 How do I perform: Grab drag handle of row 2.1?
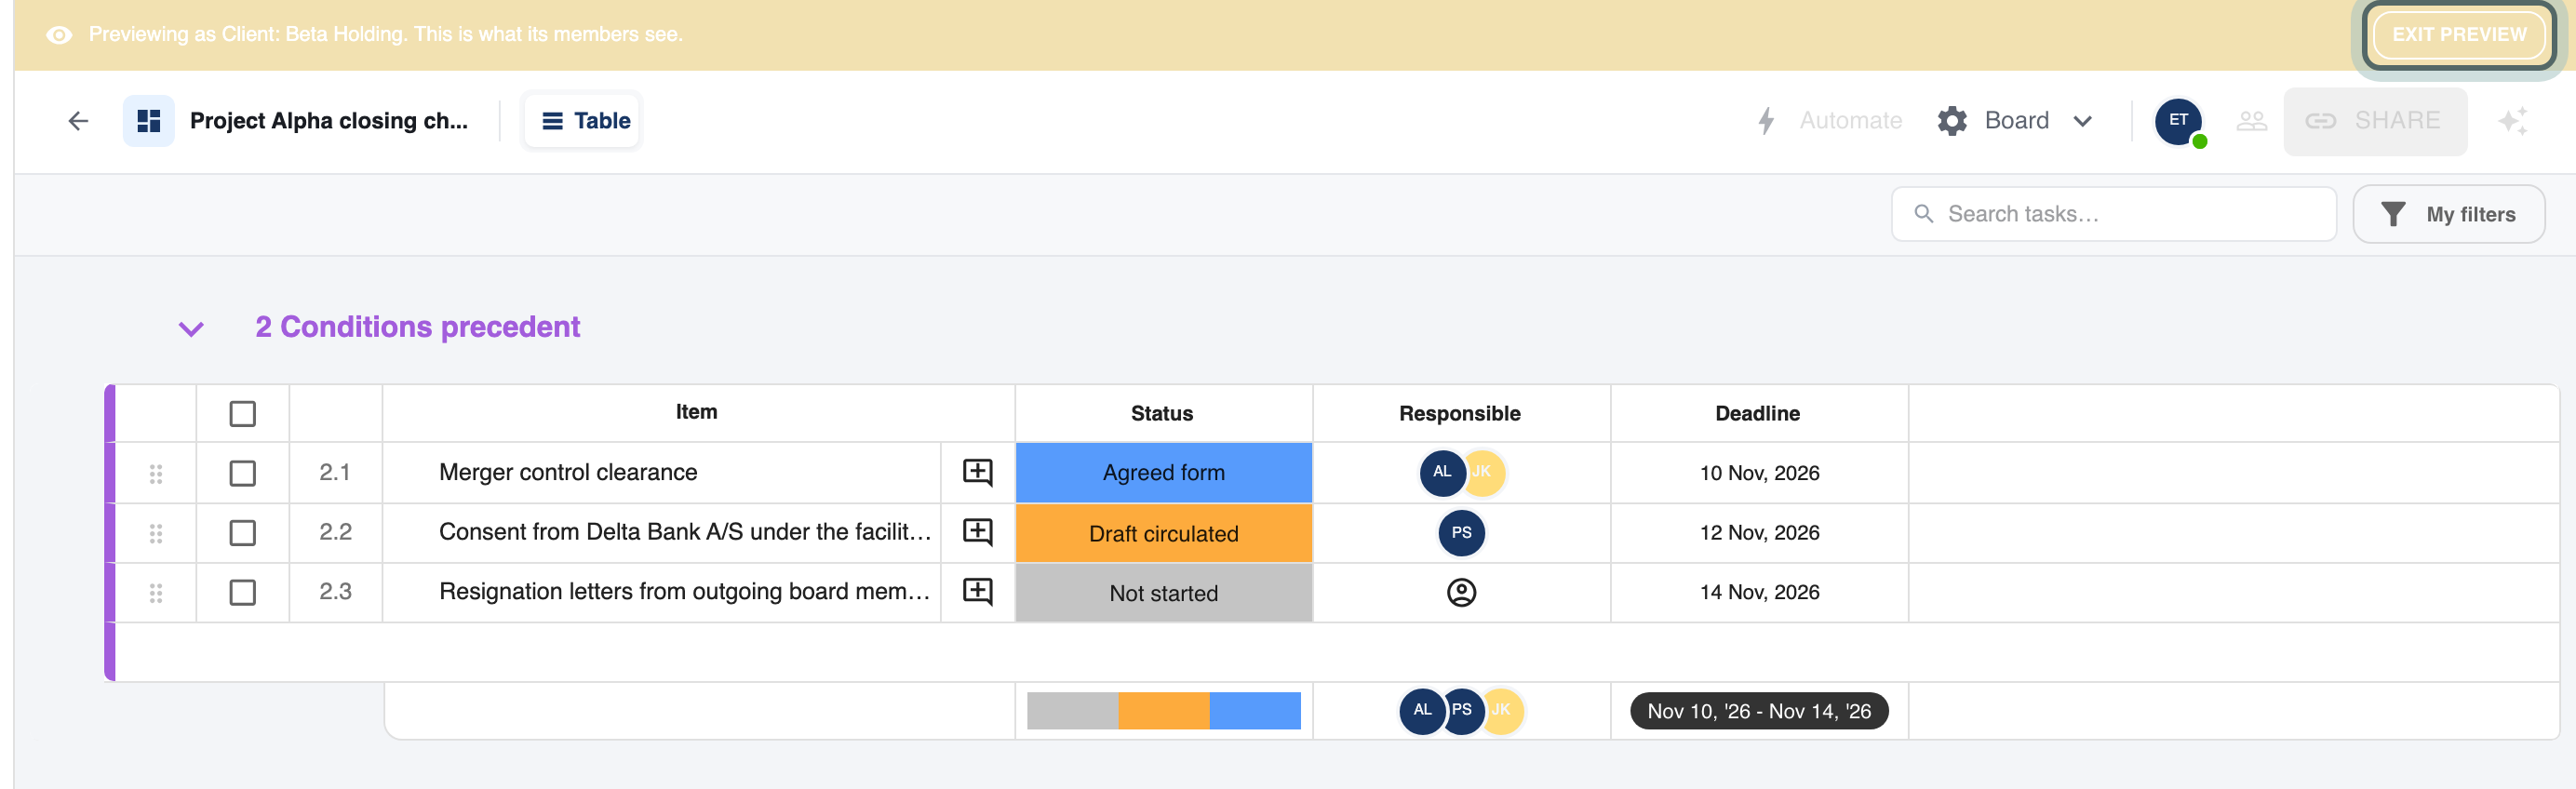click(156, 473)
